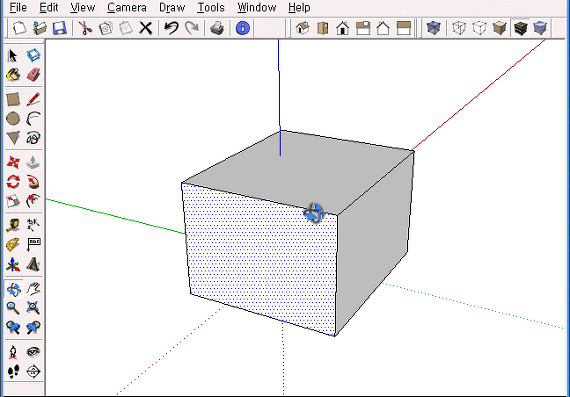Open the File menu

(18, 8)
